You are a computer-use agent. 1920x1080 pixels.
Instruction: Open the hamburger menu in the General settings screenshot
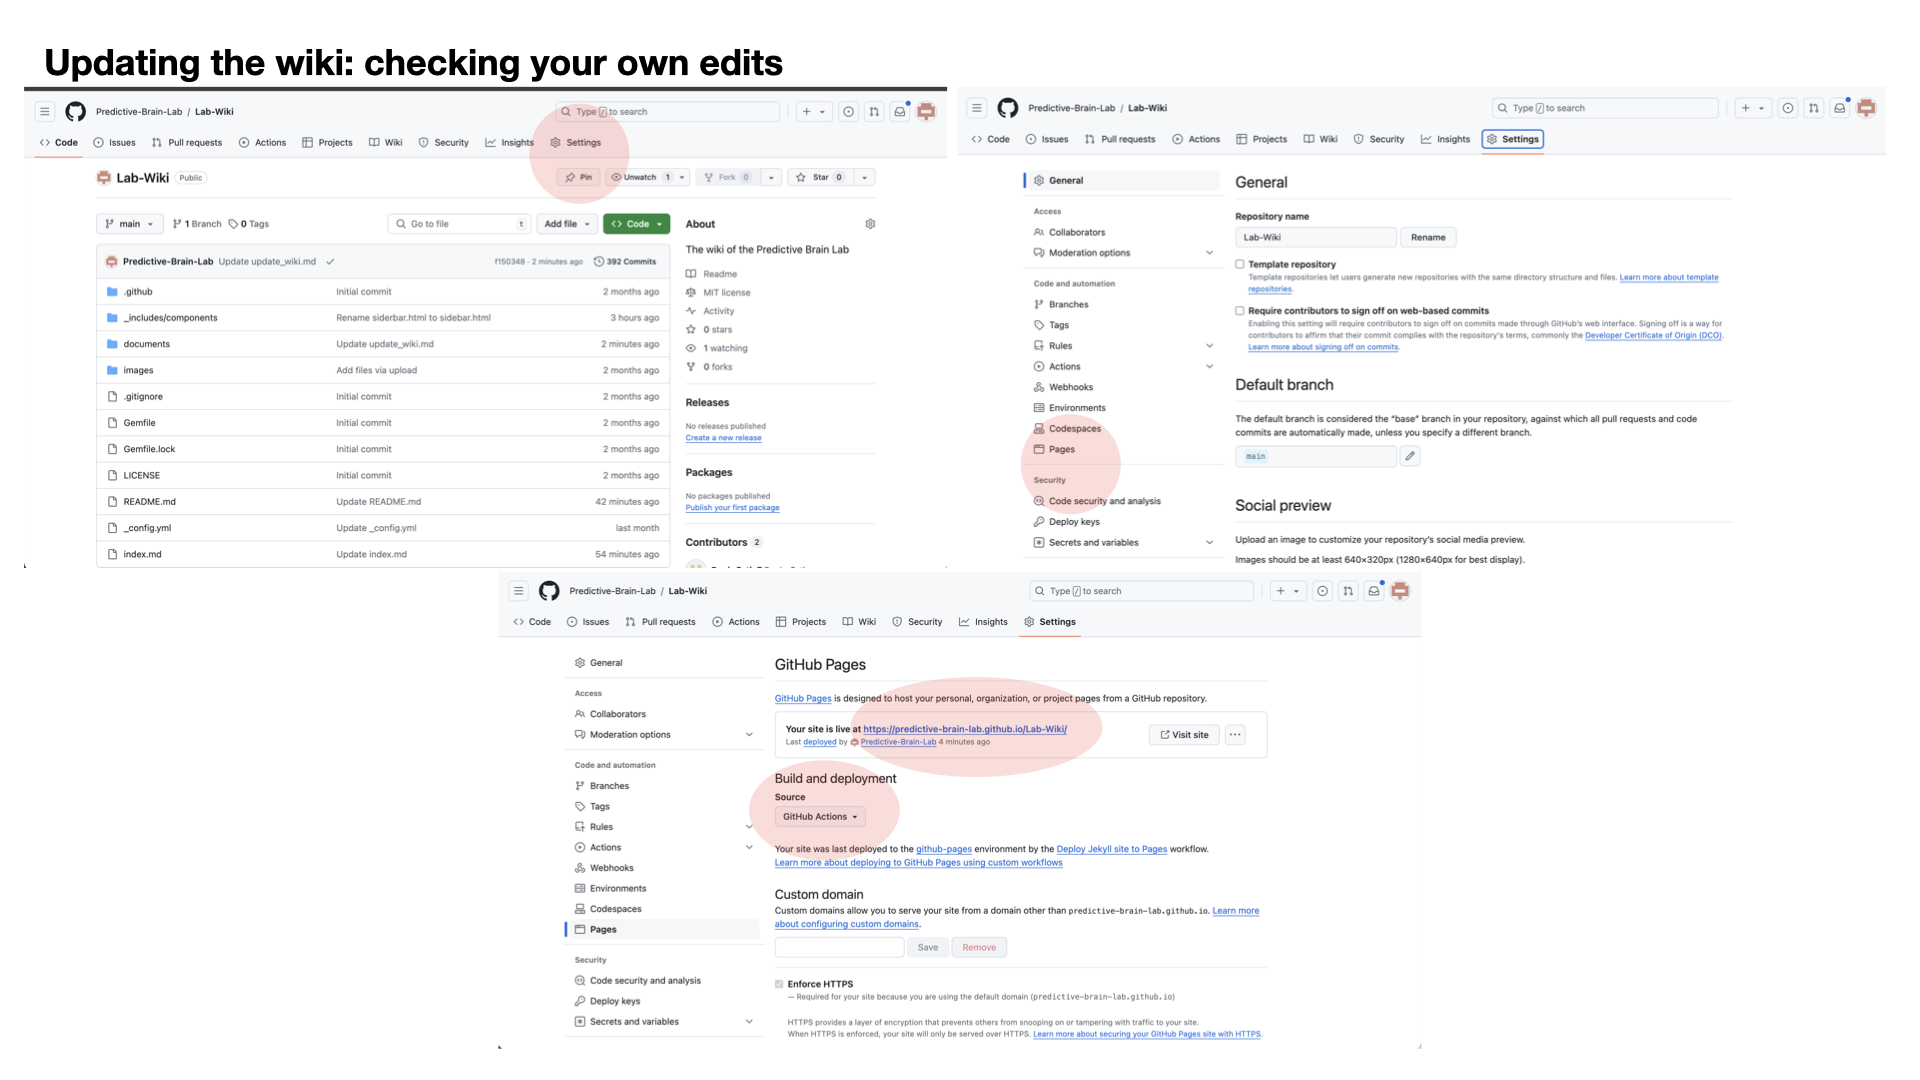(x=977, y=108)
